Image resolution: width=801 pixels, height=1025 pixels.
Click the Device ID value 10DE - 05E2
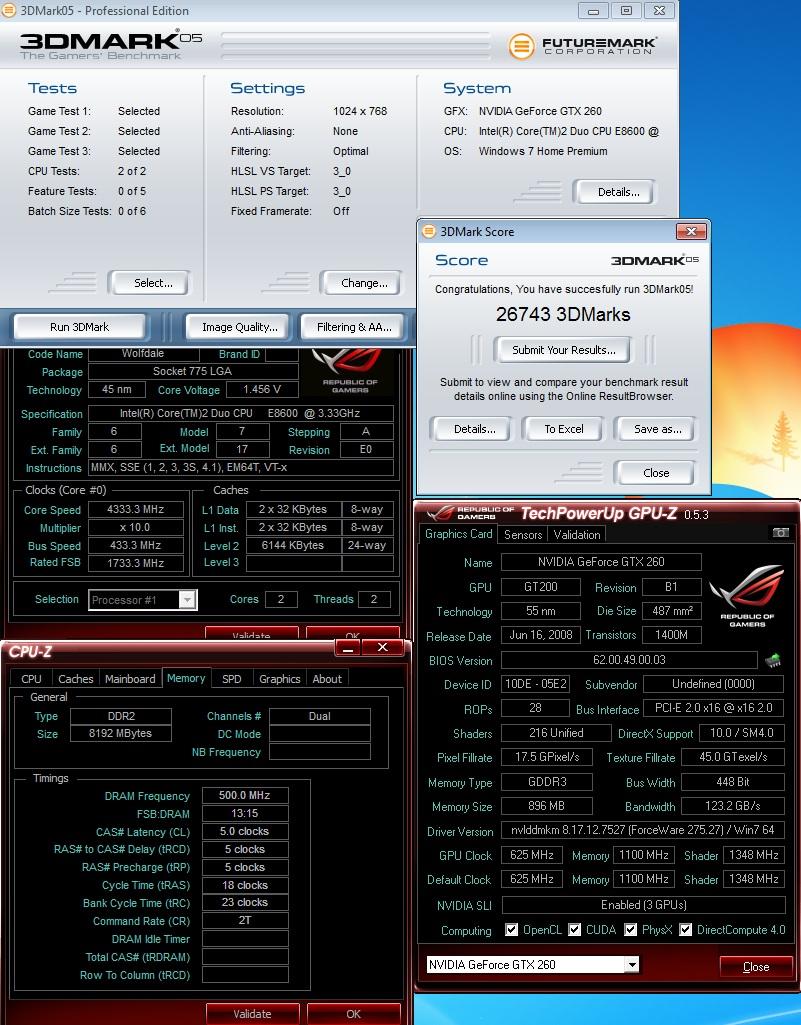(536, 684)
